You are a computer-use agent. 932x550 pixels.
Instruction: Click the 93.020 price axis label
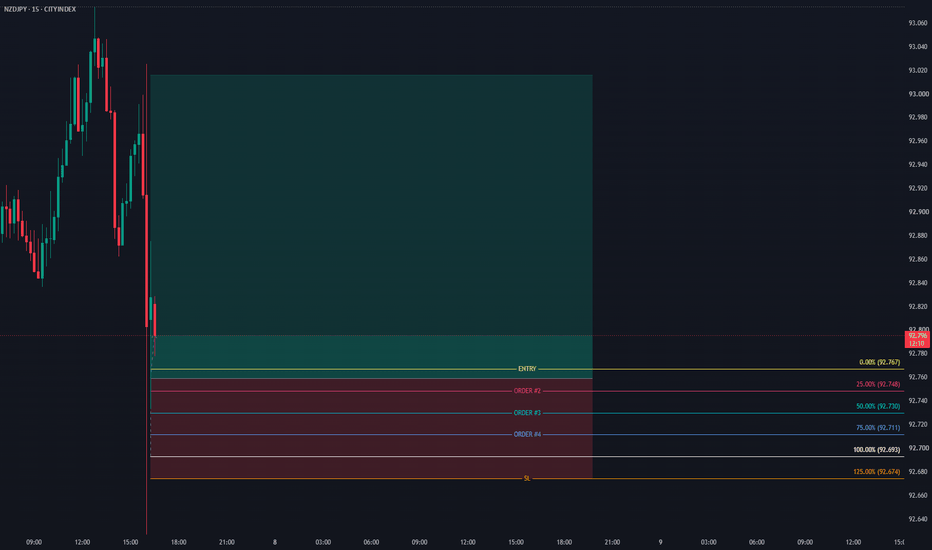click(918, 71)
